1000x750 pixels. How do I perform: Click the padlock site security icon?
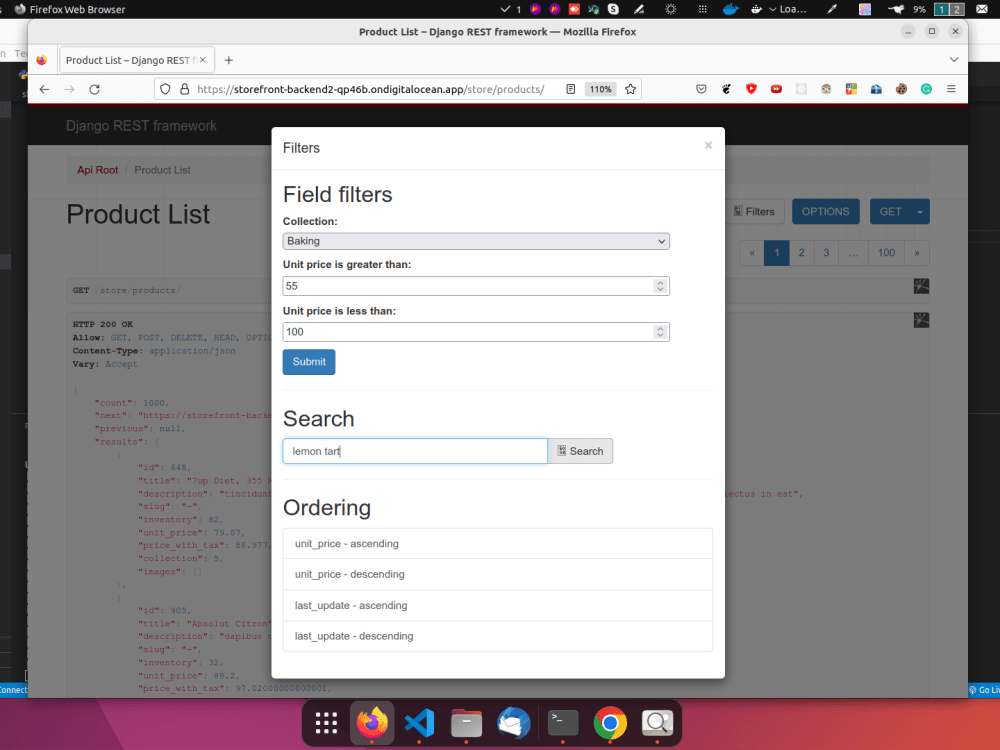click(x=184, y=89)
